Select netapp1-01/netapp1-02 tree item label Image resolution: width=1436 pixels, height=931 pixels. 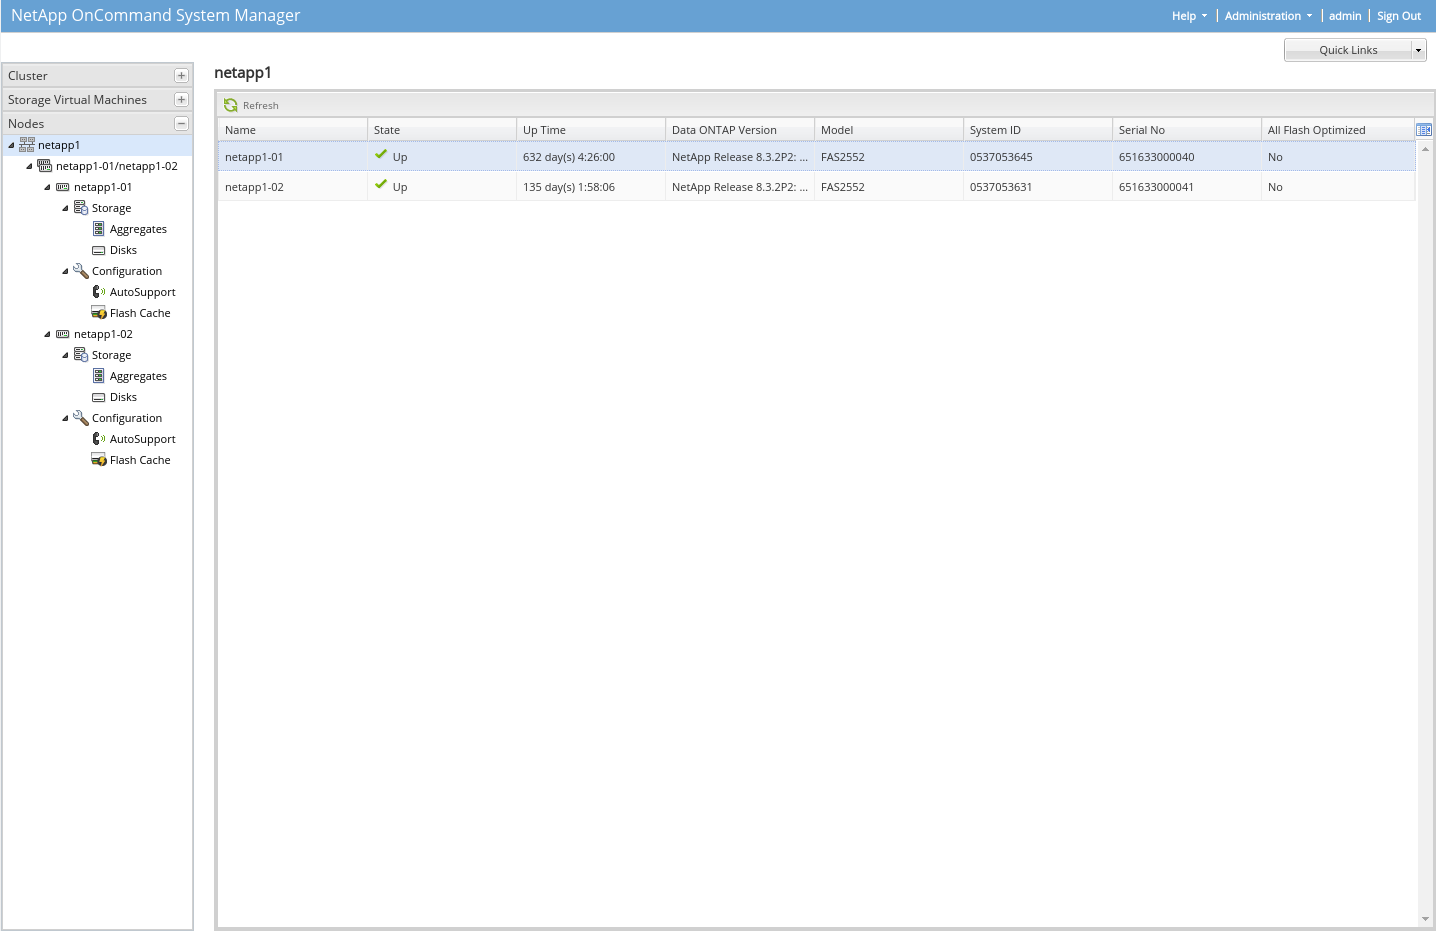[x=117, y=166]
